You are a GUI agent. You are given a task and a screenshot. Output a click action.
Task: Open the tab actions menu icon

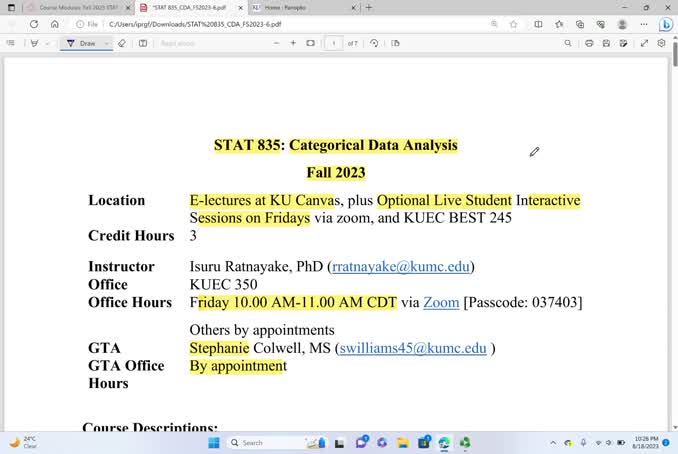pyautogui.click(x=12, y=7)
